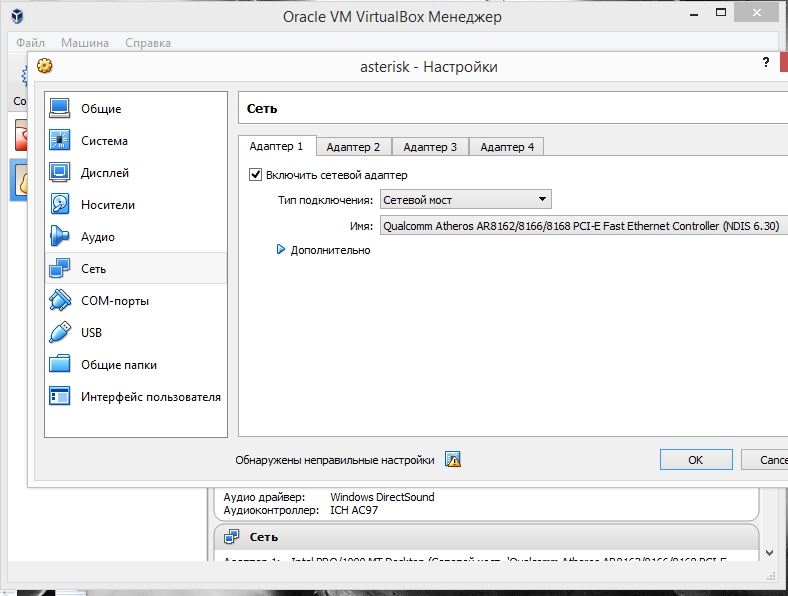This screenshot has height=596, width=788.
Task: Select Система label in settings list
Action: point(104,141)
